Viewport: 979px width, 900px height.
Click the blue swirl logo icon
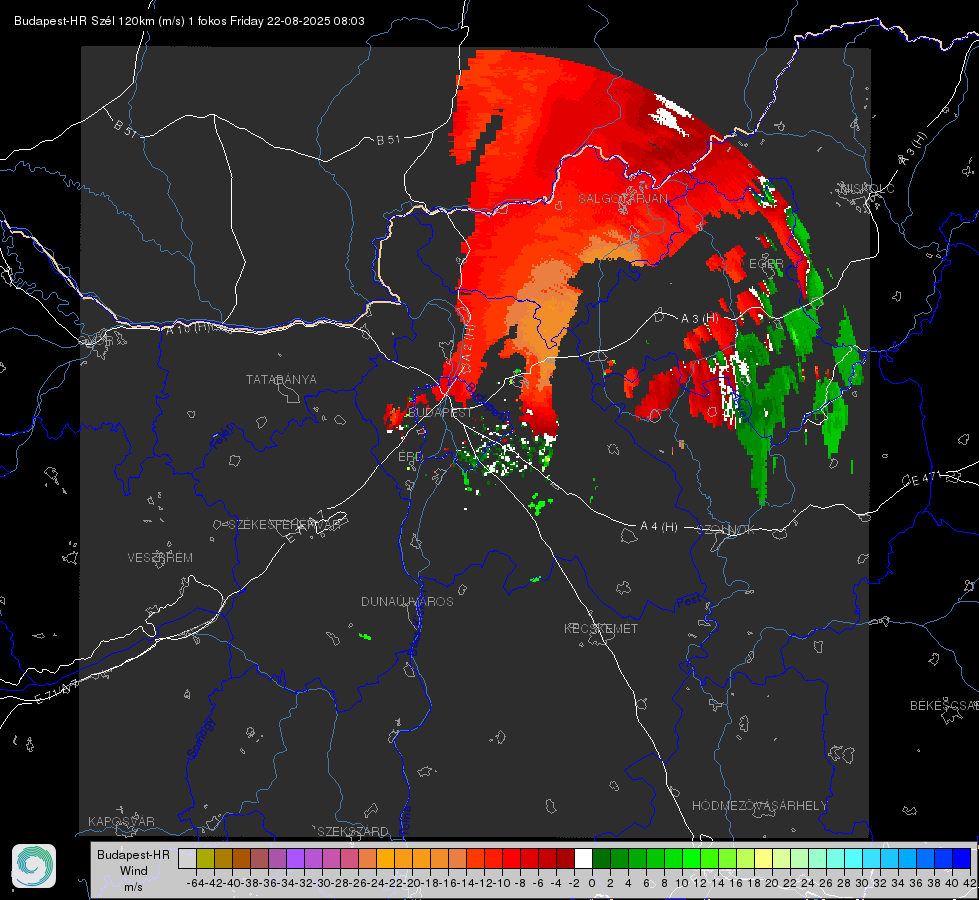[x=34, y=866]
